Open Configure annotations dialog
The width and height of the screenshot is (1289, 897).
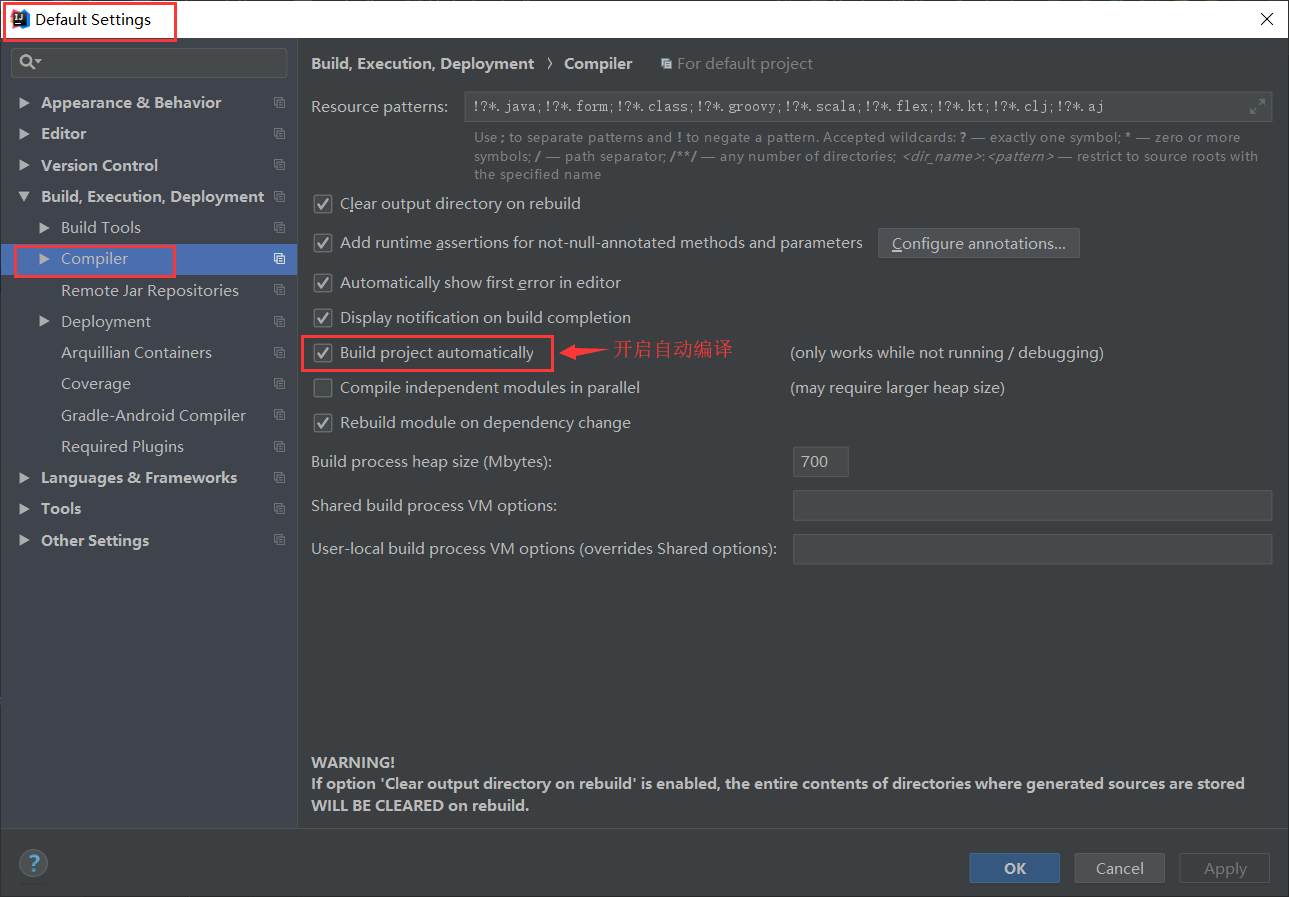tap(978, 243)
